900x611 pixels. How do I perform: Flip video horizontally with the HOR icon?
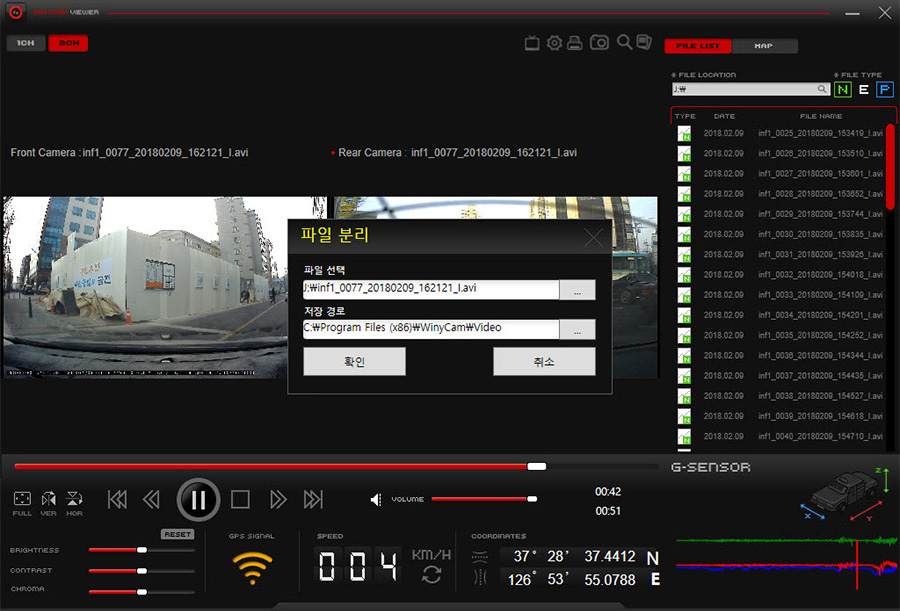point(74,499)
